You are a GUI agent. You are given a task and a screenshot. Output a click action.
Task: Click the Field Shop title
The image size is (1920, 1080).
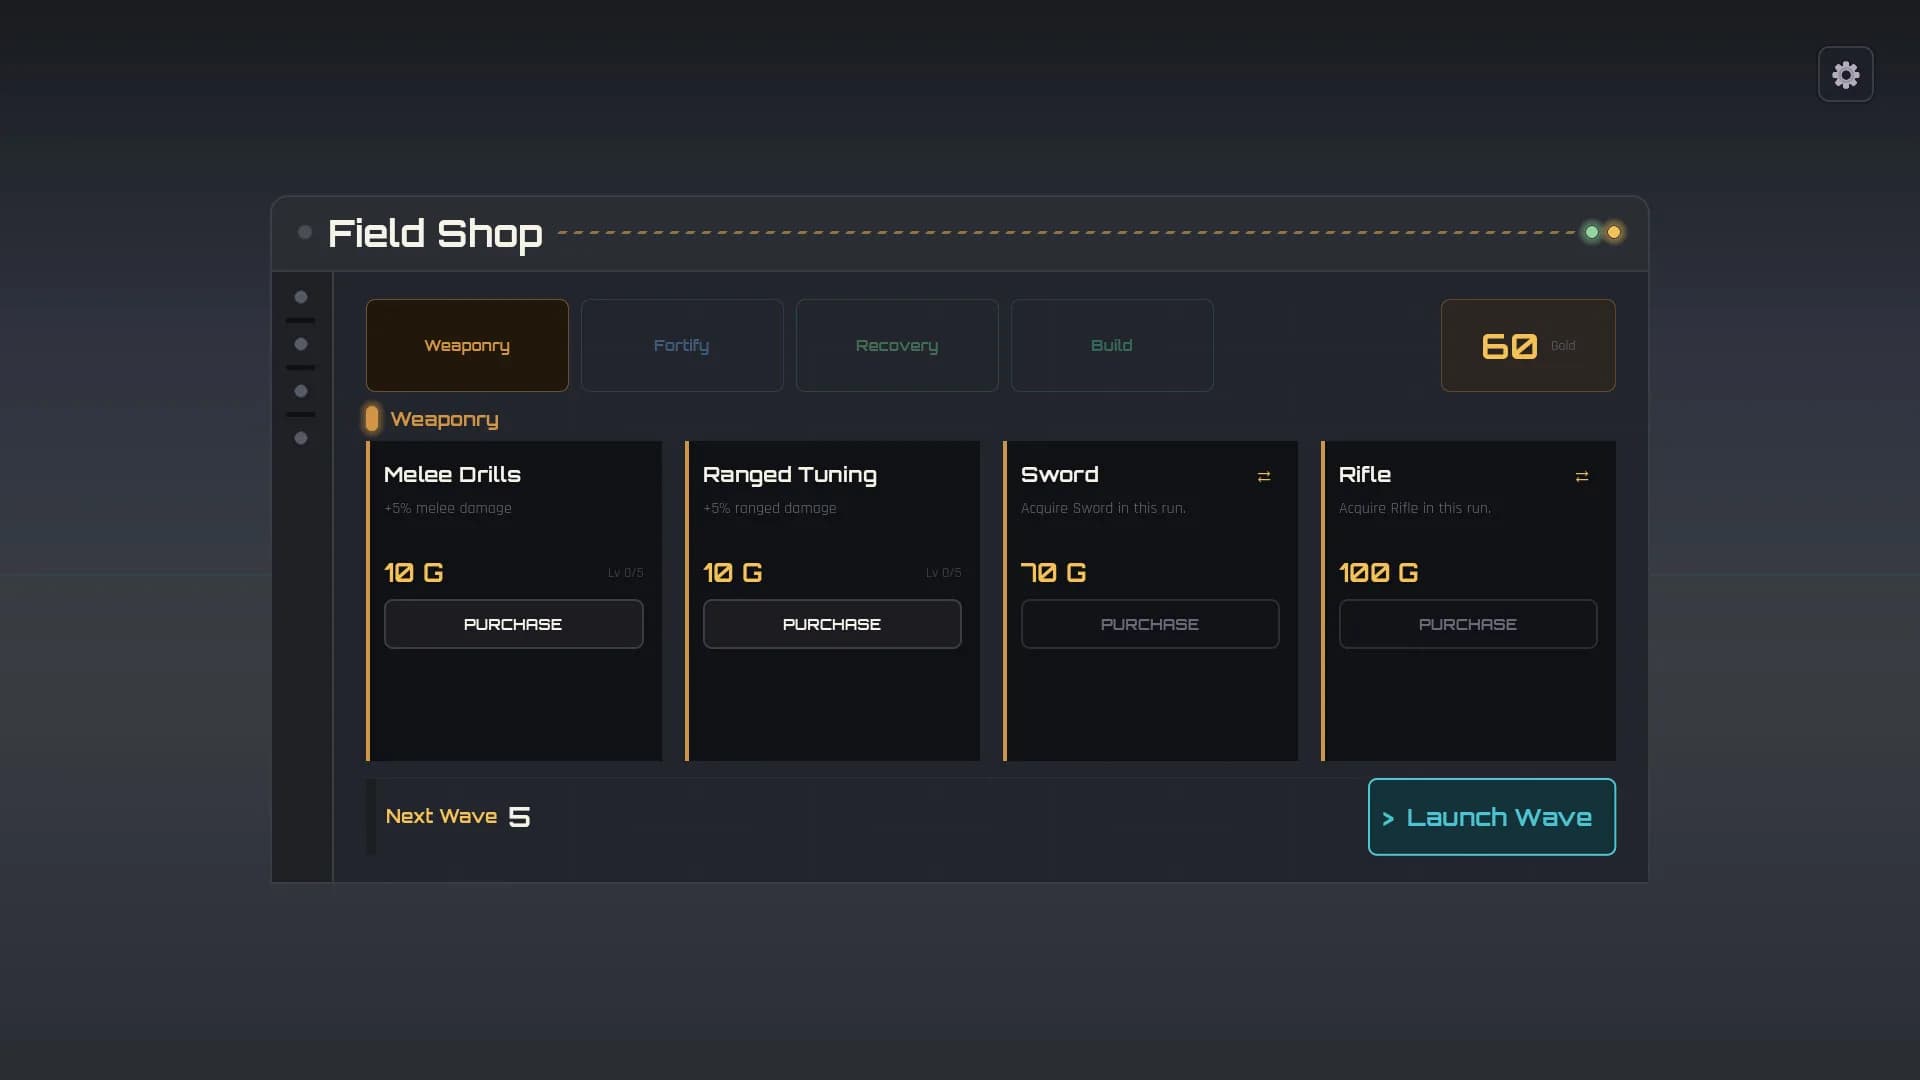click(x=435, y=233)
